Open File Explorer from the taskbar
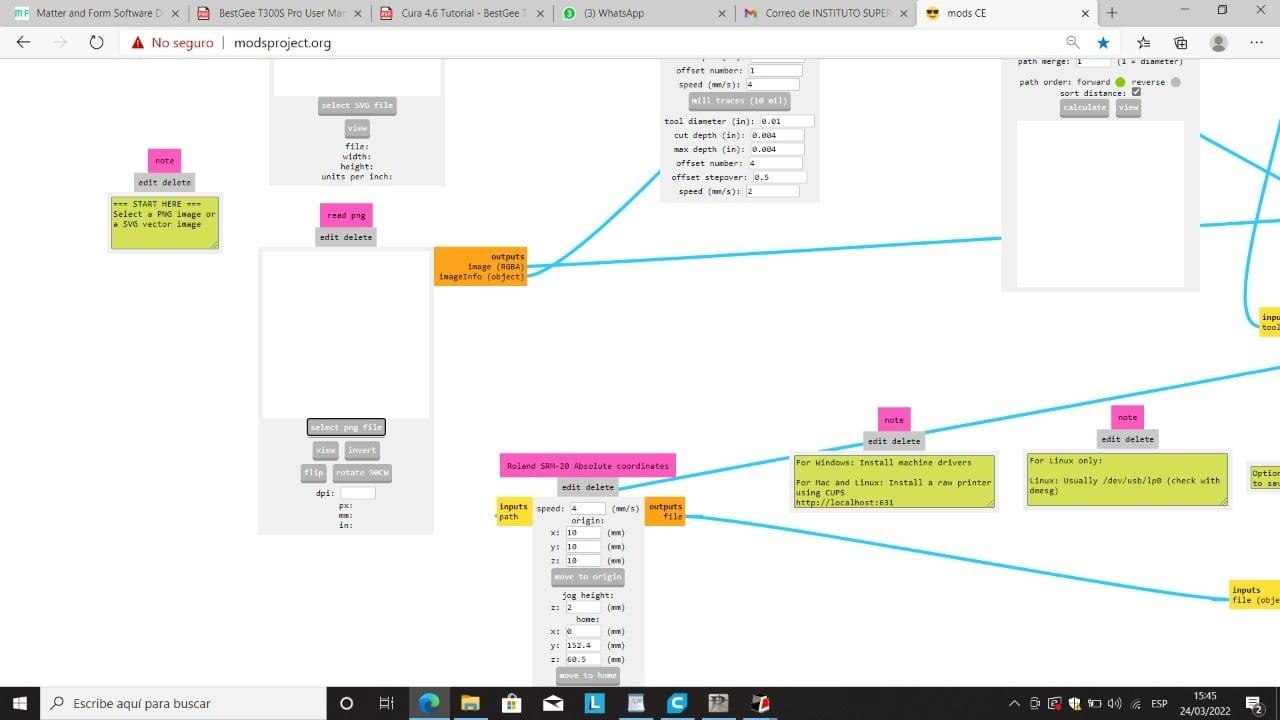This screenshot has width=1280, height=720. [469, 703]
